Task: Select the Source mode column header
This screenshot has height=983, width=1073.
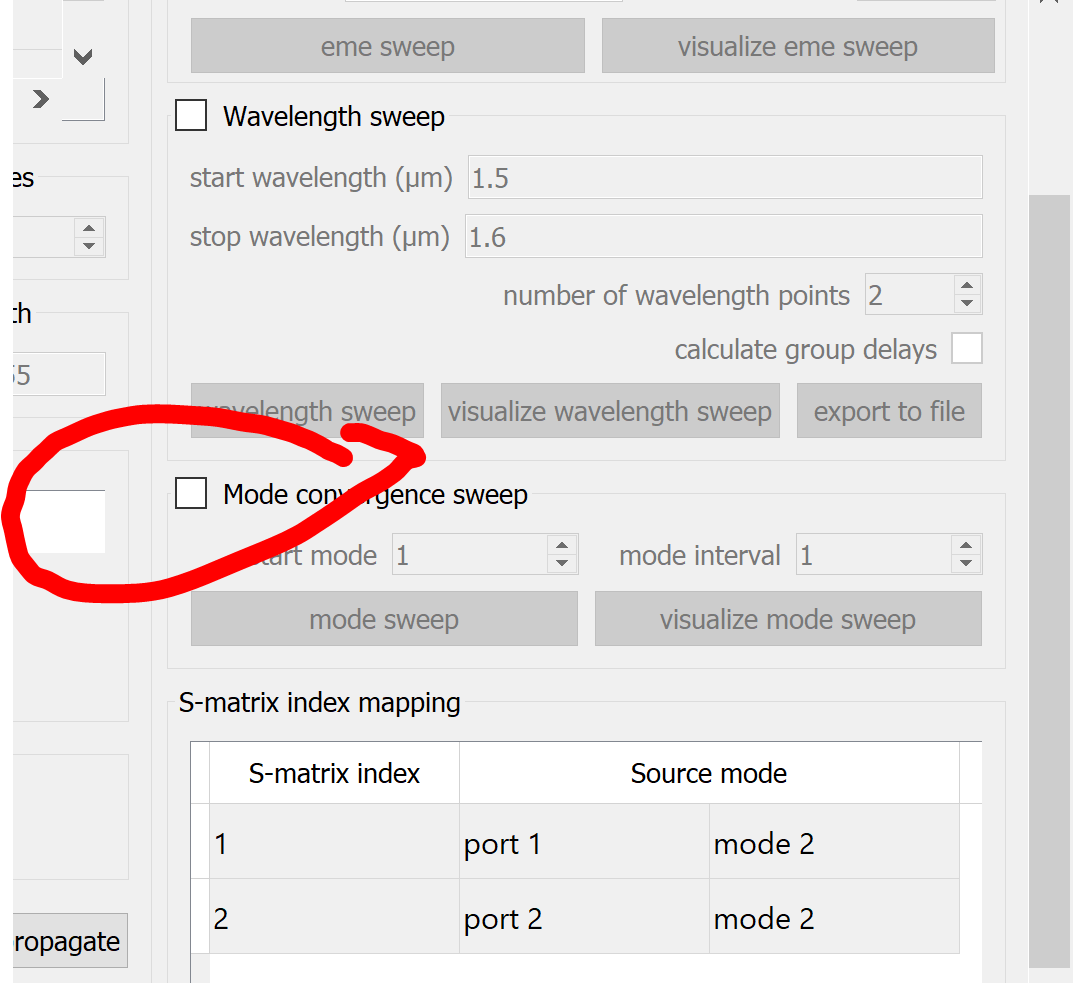Action: pos(709,773)
